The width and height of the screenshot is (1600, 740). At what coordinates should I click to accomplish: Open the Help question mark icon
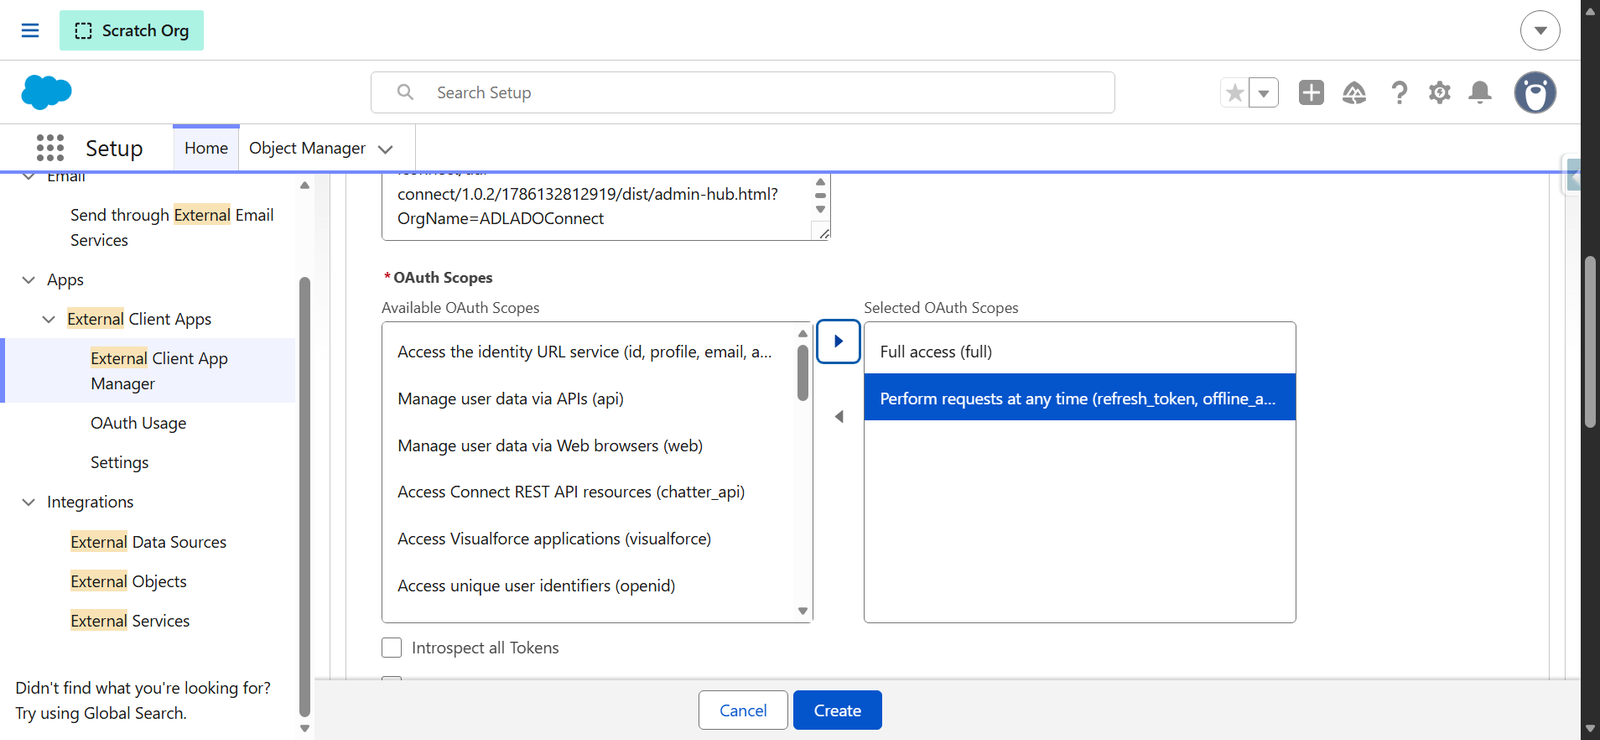[1399, 92]
